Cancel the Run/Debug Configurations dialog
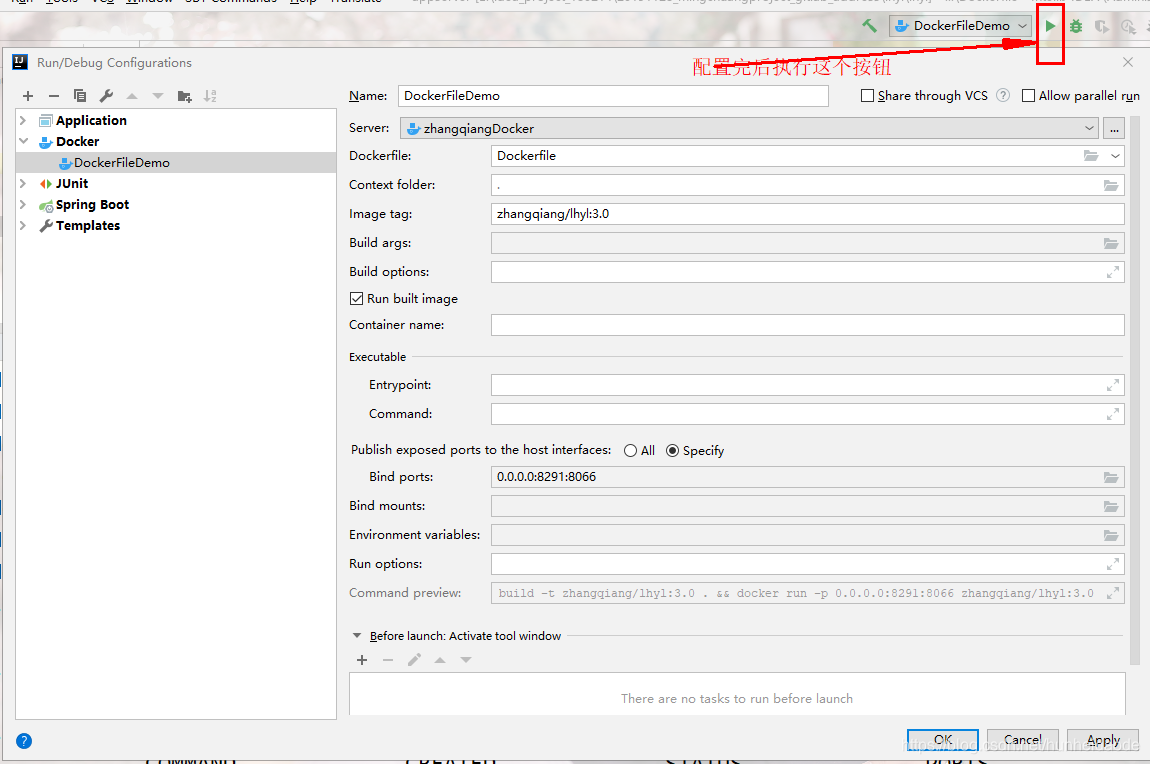 1022,740
